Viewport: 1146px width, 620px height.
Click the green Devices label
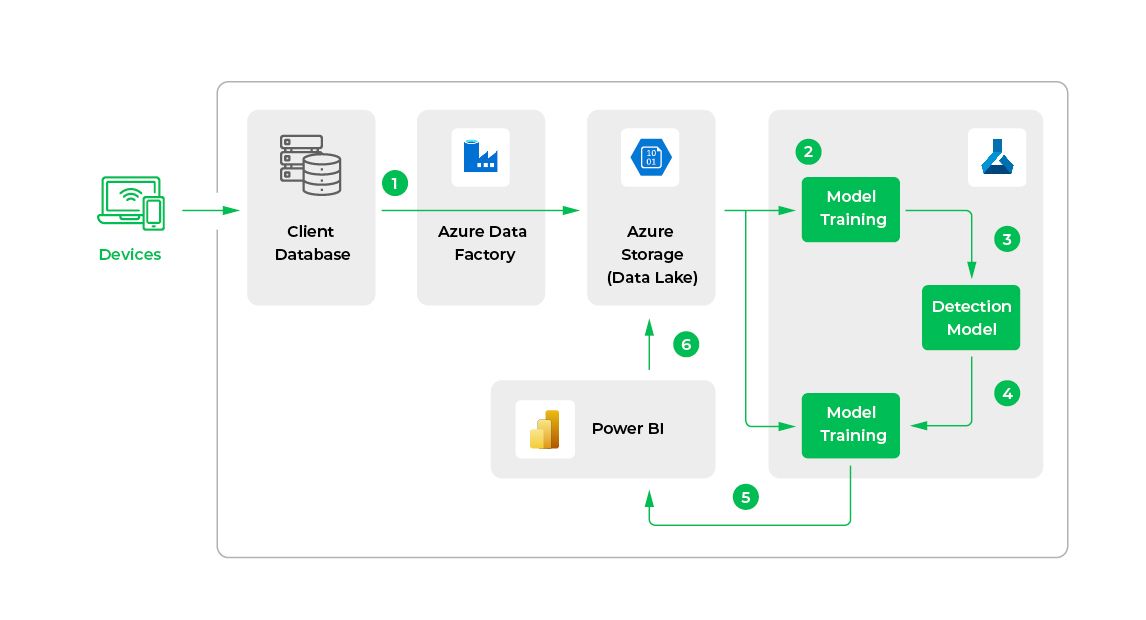[x=130, y=255]
